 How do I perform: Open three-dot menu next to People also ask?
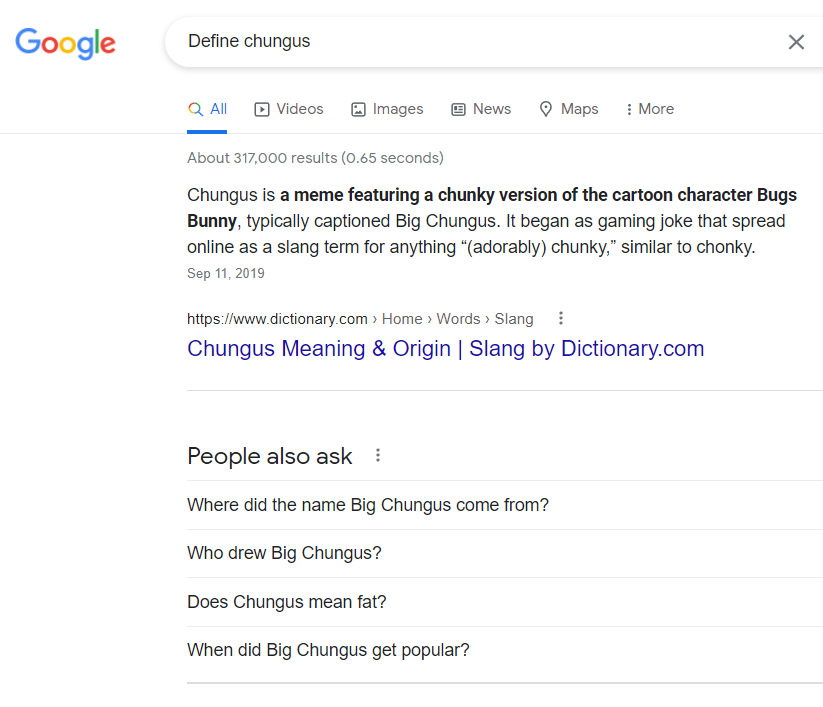[377, 456]
